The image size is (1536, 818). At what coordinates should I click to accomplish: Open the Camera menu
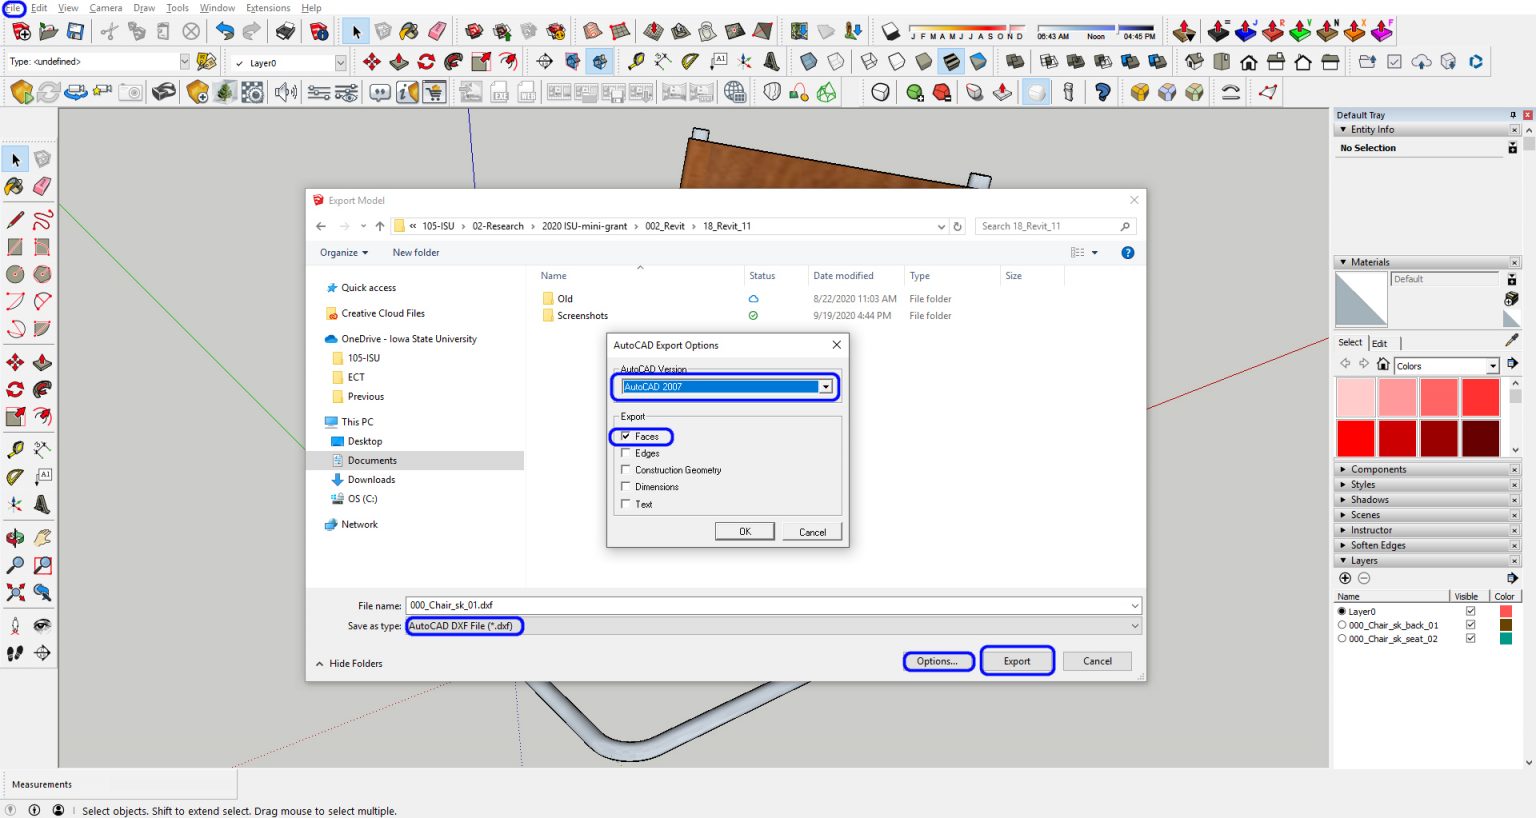[x=106, y=8]
